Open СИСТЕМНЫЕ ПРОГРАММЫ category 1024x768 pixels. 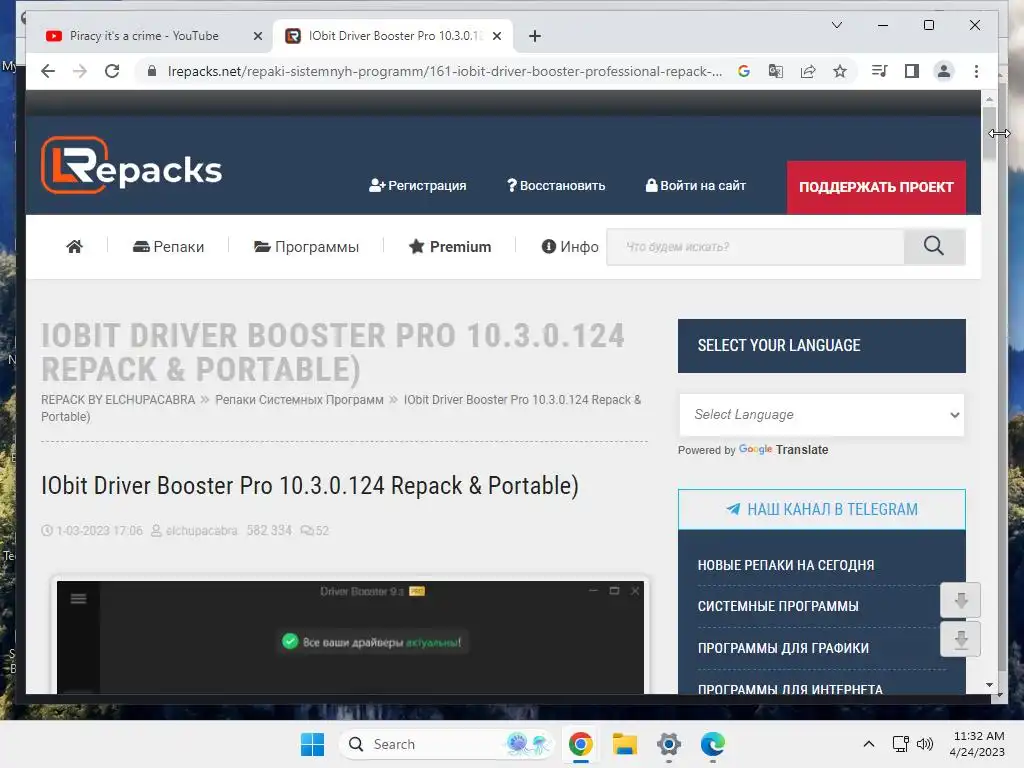(778, 606)
